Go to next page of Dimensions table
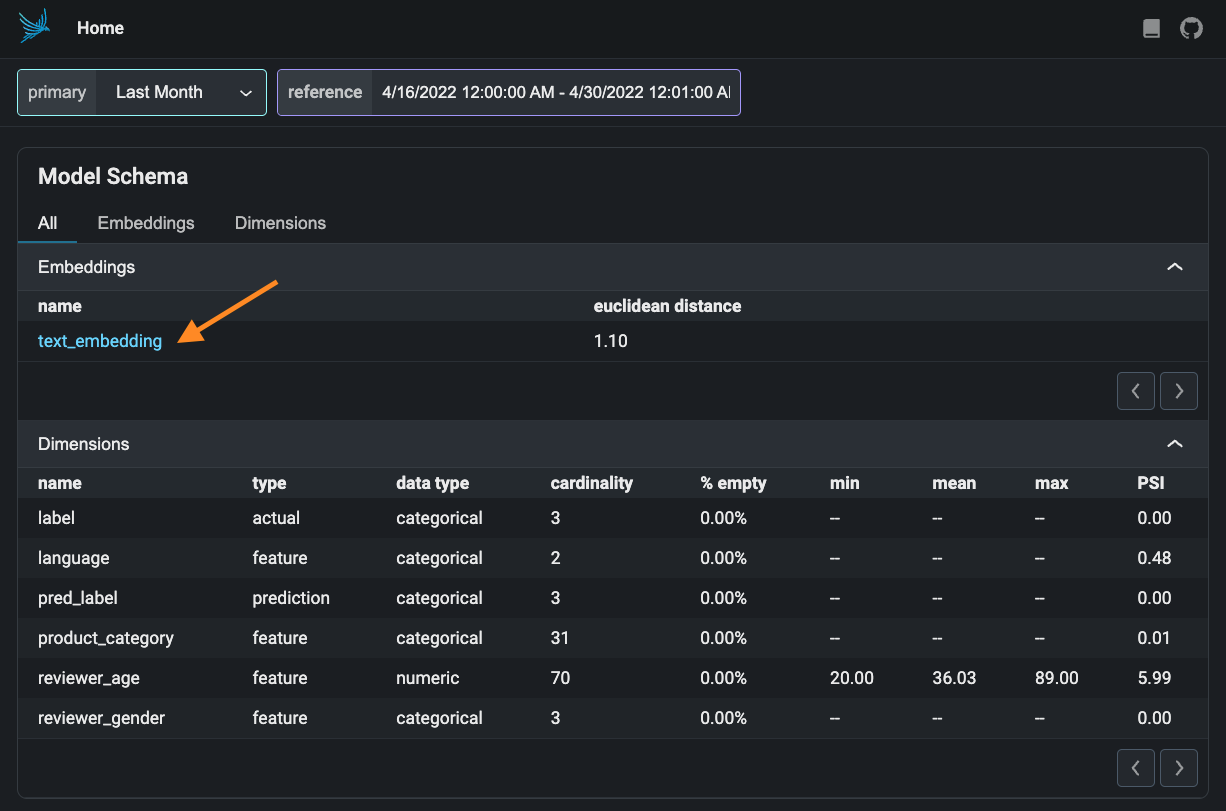The height and width of the screenshot is (811, 1226). click(x=1179, y=767)
